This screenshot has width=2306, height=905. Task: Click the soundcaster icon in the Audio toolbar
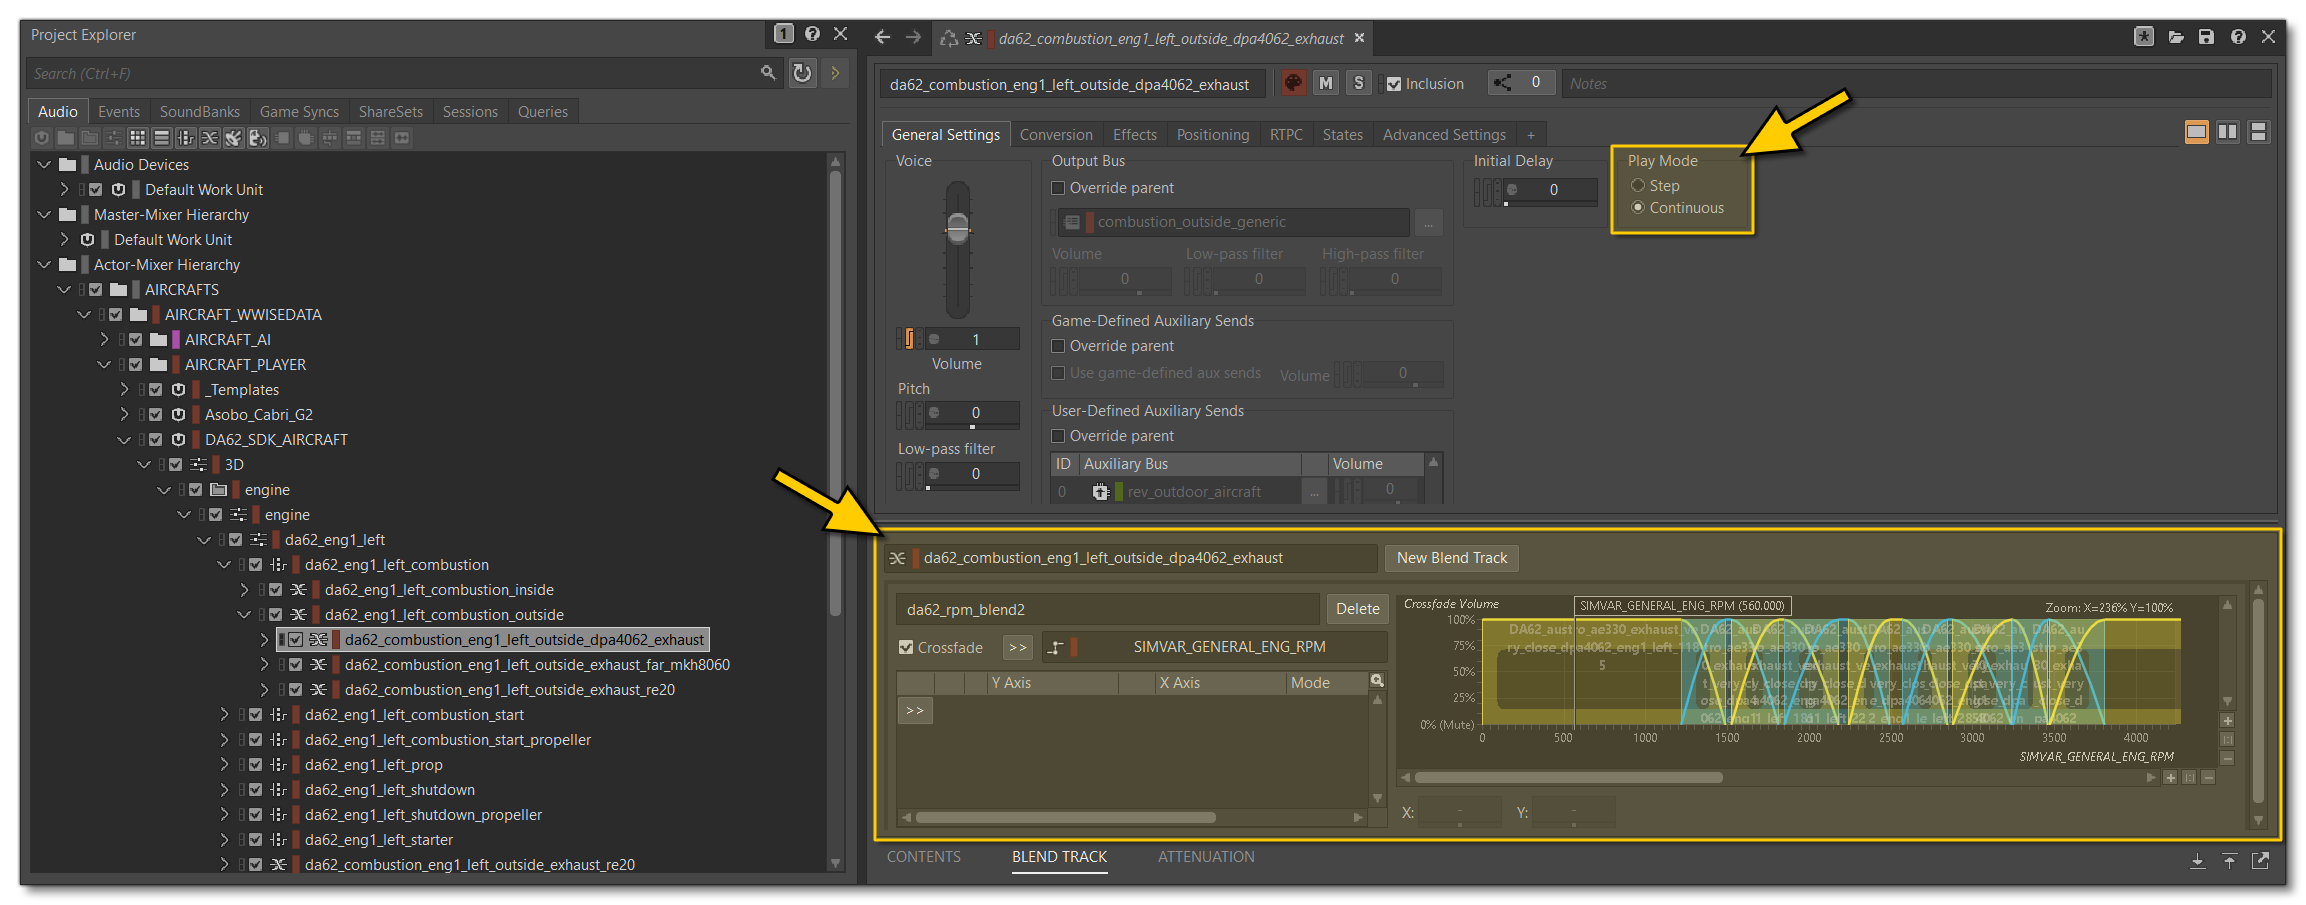(258, 137)
